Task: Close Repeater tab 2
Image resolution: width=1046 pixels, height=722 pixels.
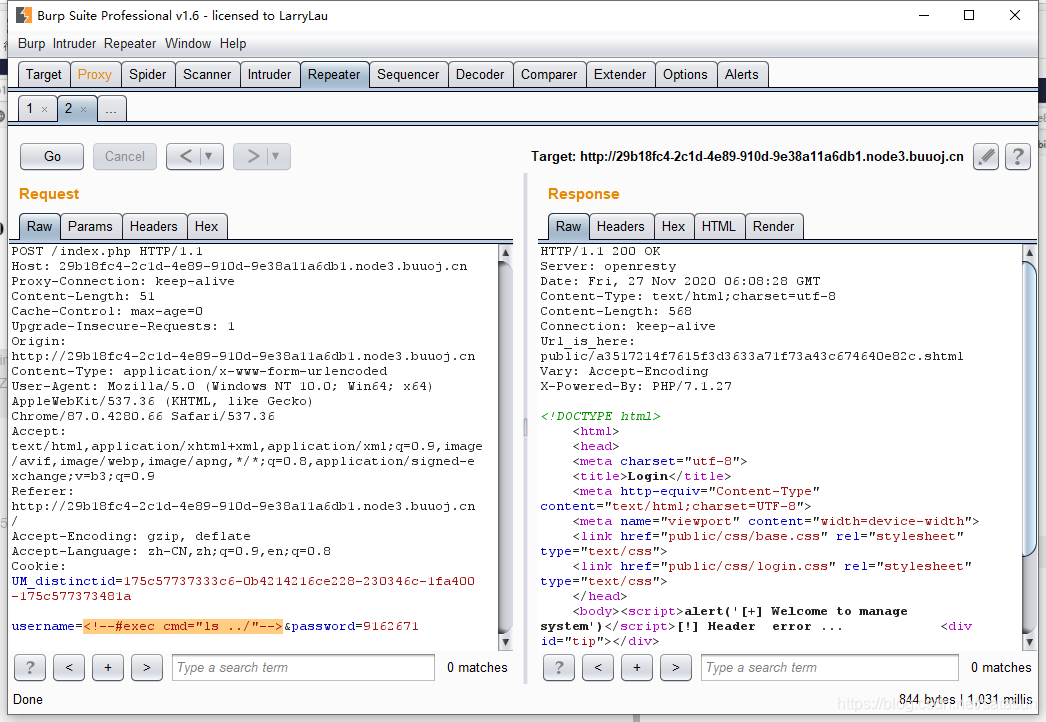Action: (x=83, y=109)
